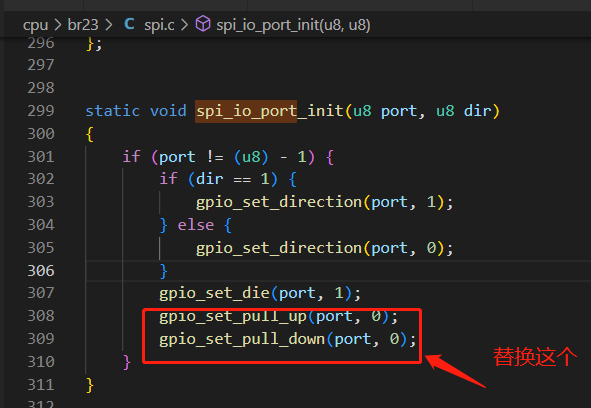
Task: Expand the chevron after cpu breadcrumb
Action: (58, 25)
